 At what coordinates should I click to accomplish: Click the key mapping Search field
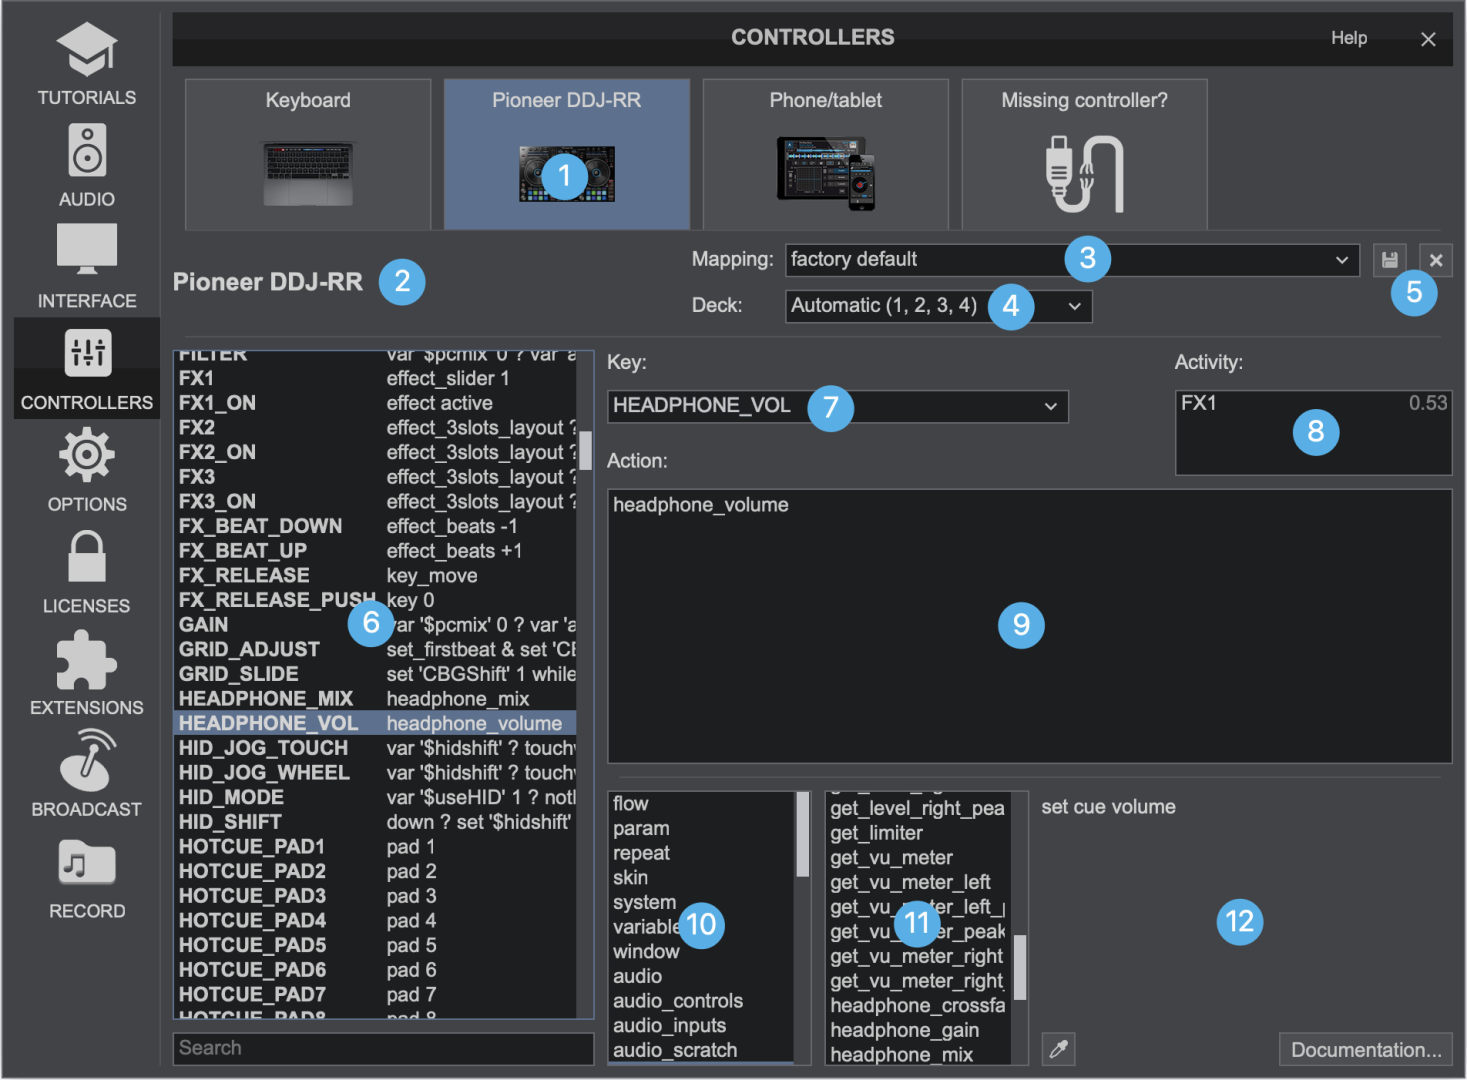[382, 1048]
